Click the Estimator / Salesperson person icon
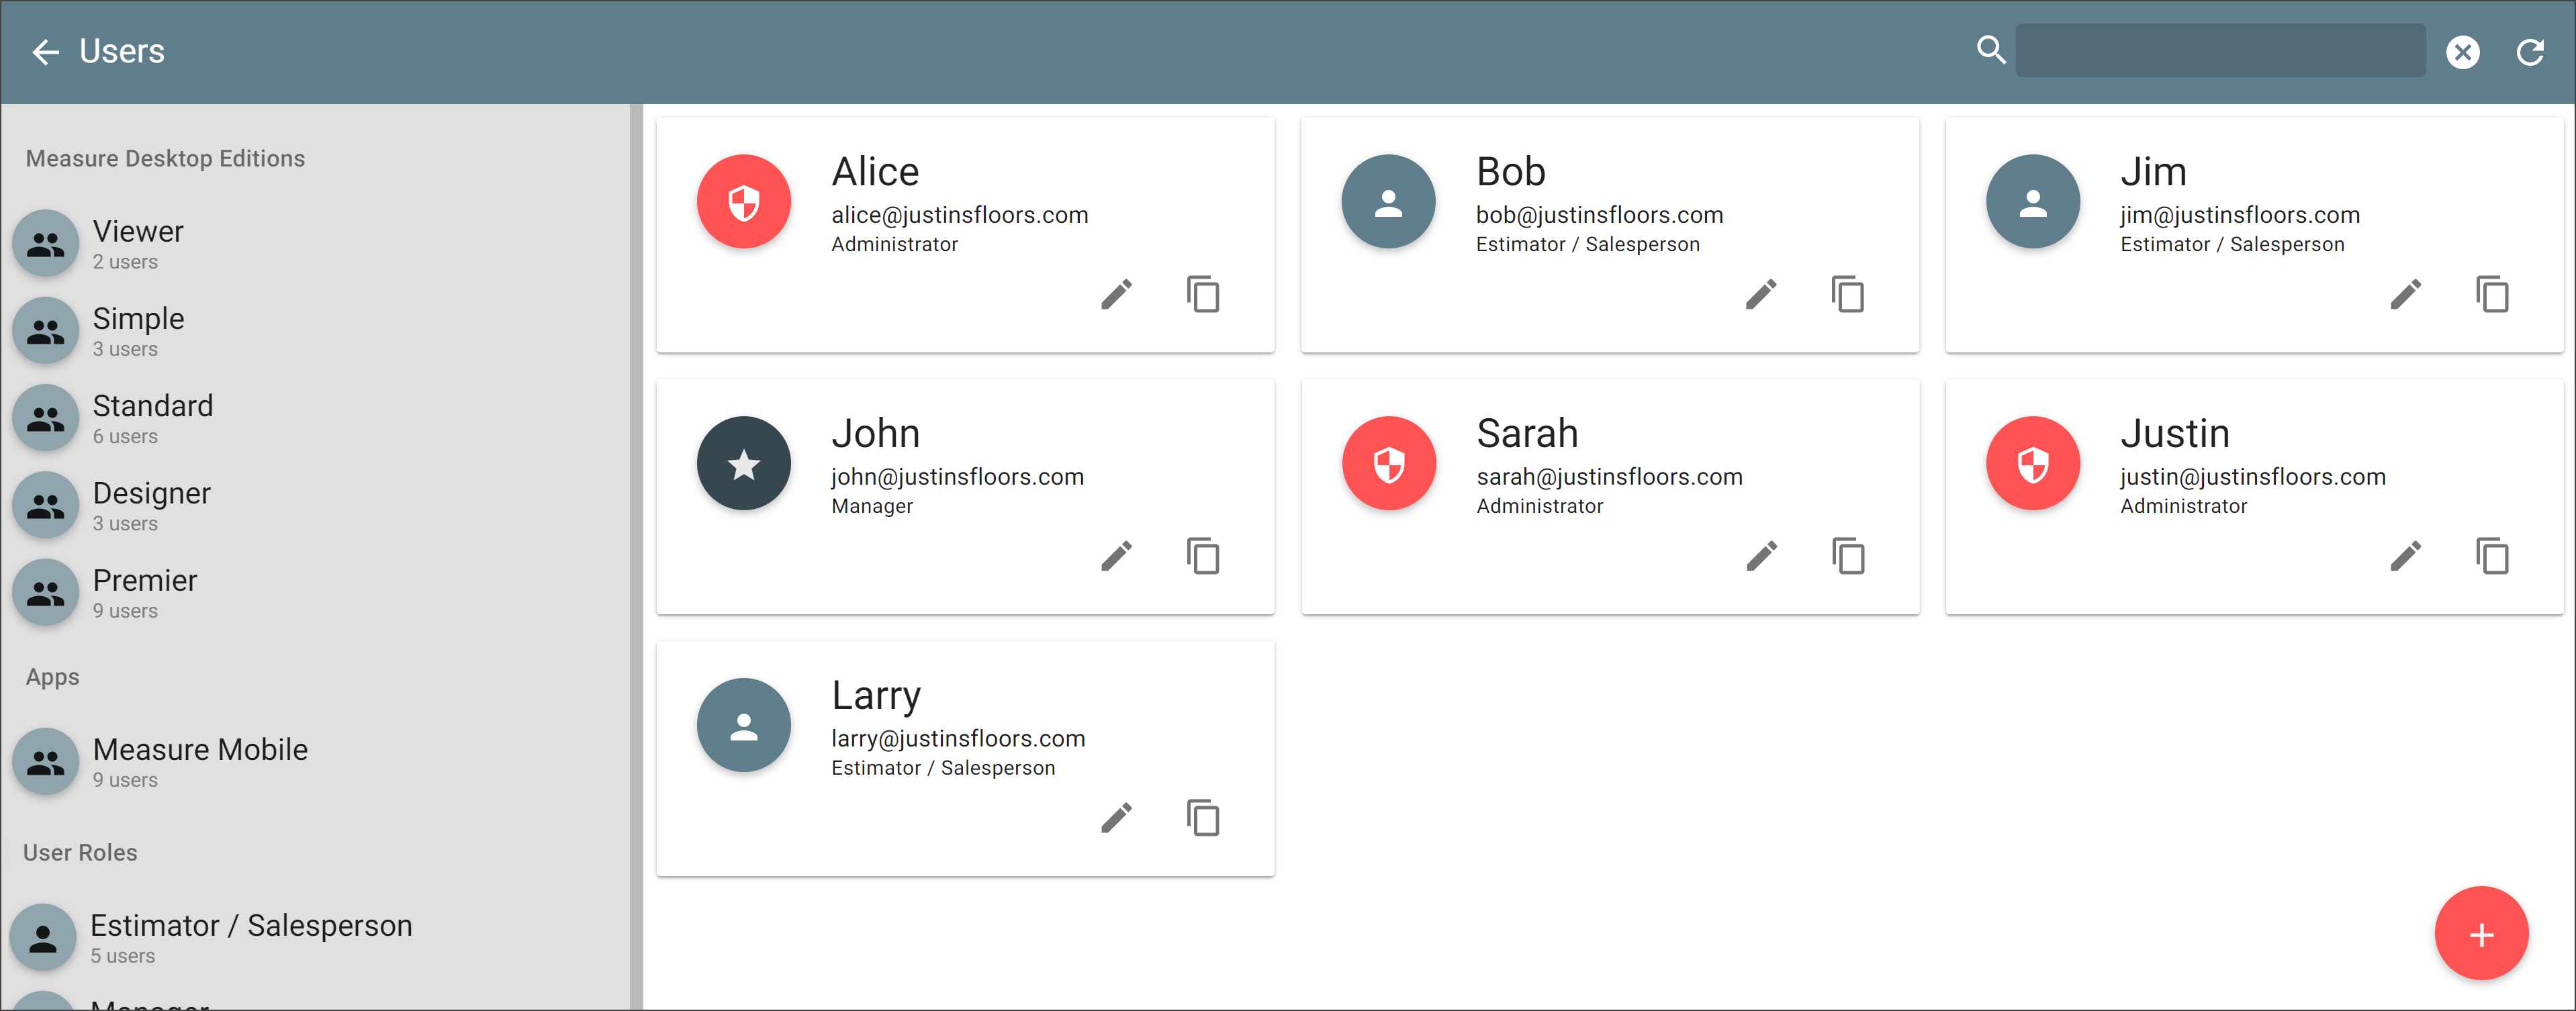 coord(43,938)
